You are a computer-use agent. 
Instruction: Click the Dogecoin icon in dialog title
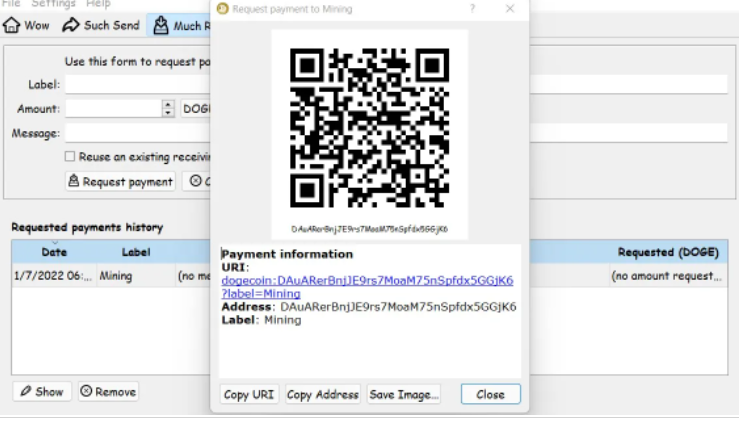(222, 8)
